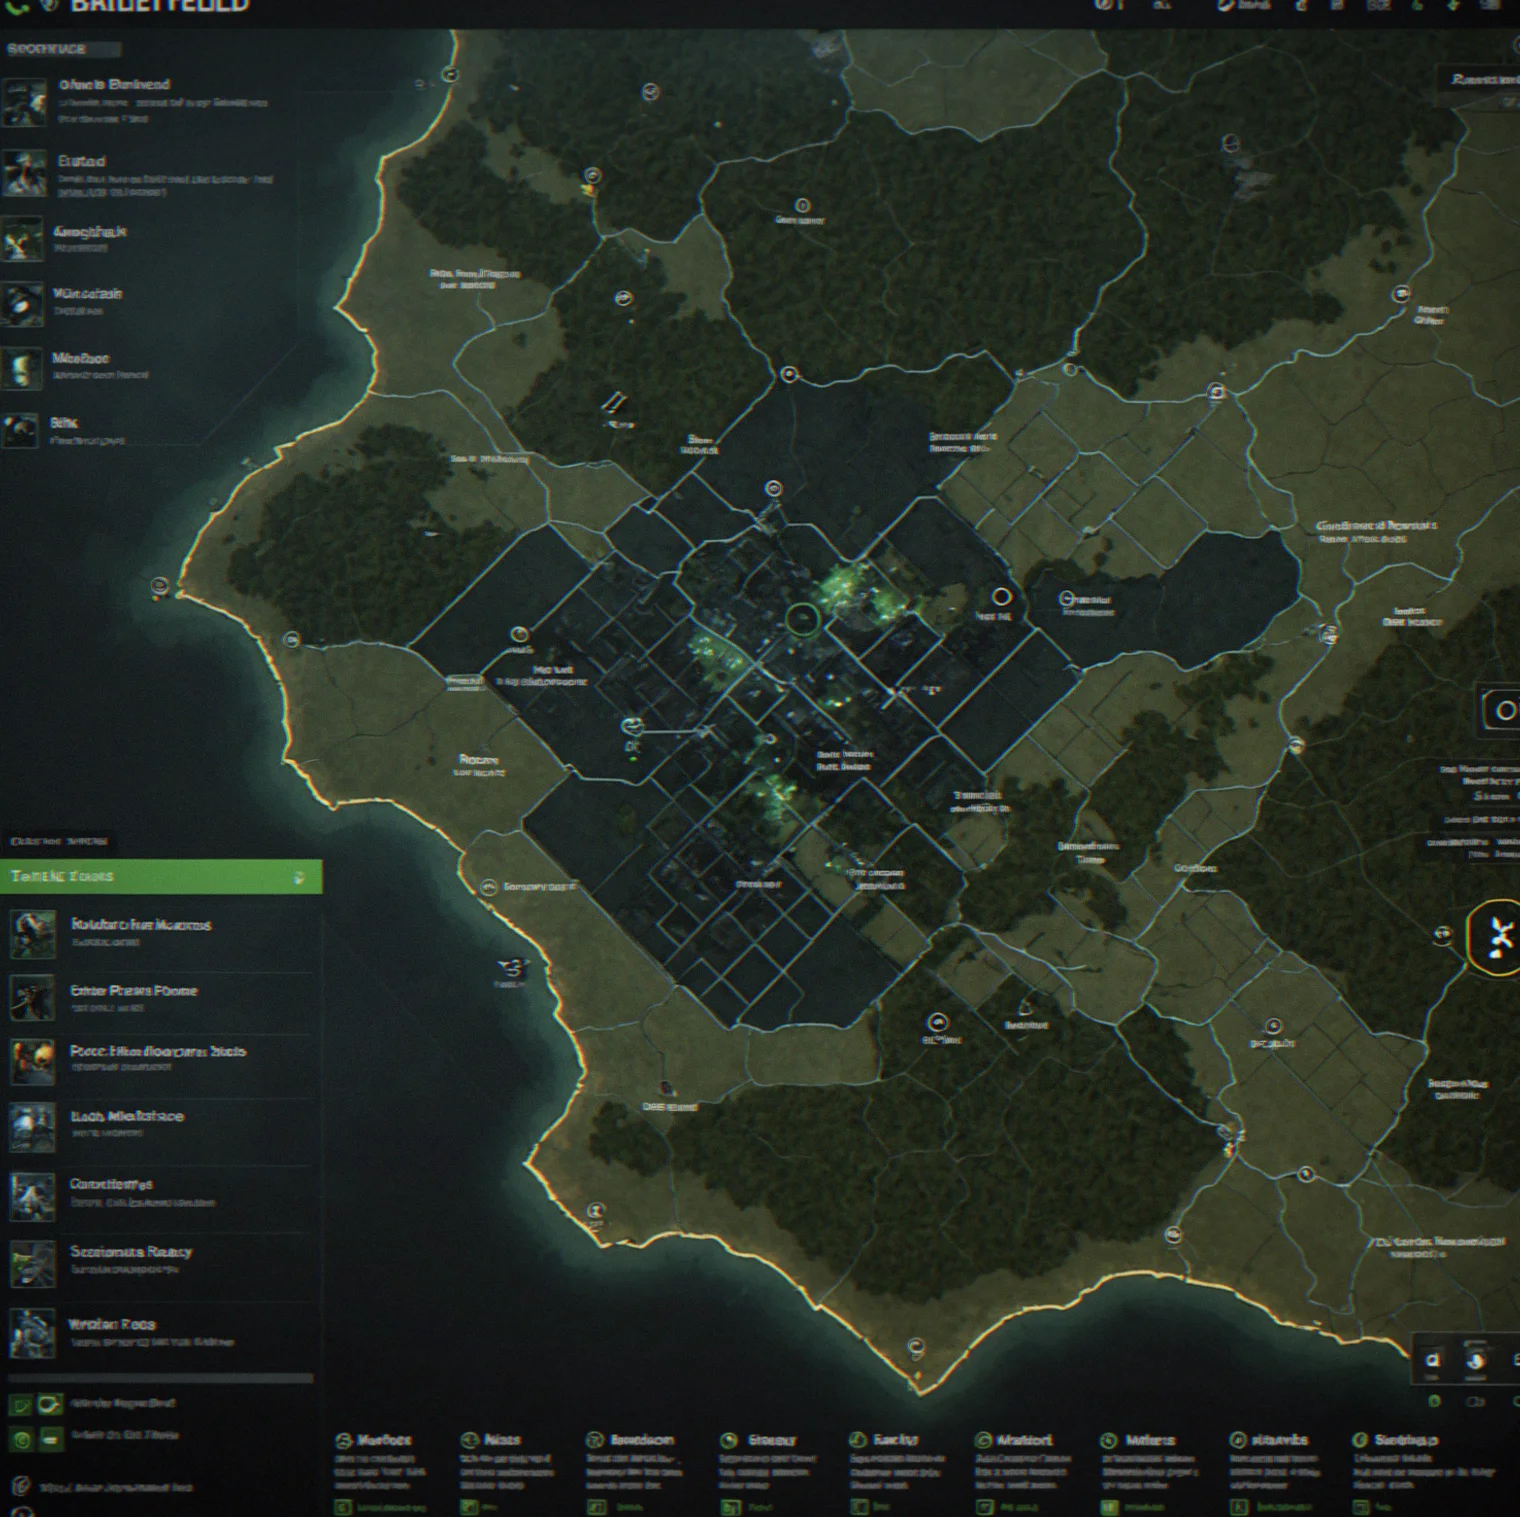Click the fifth circular icon in the bottom bar
The image size is (1520, 1517).
(857, 1440)
